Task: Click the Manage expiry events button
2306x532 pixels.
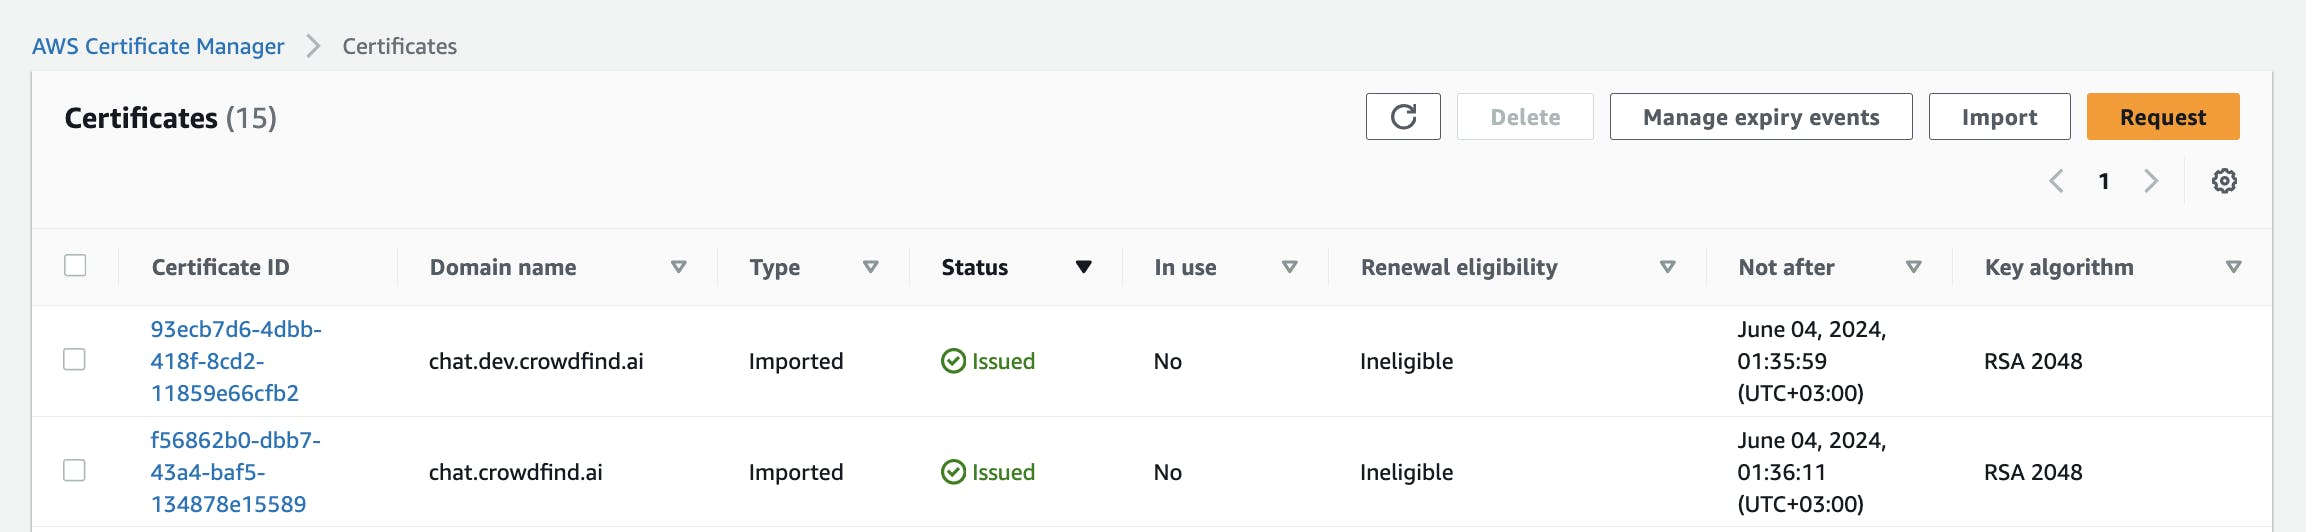Action: [1760, 117]
